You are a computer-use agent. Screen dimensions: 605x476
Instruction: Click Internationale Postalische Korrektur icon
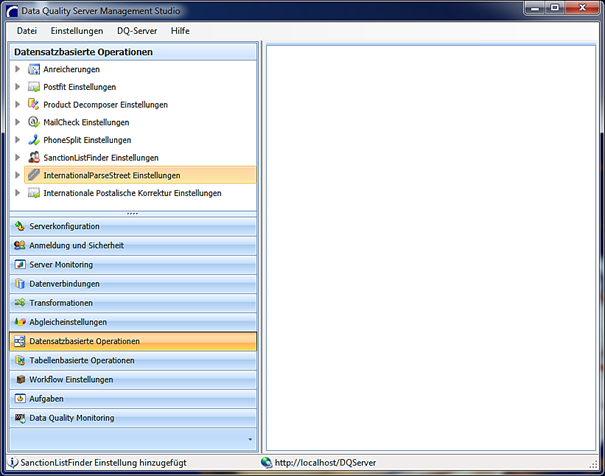34,192
